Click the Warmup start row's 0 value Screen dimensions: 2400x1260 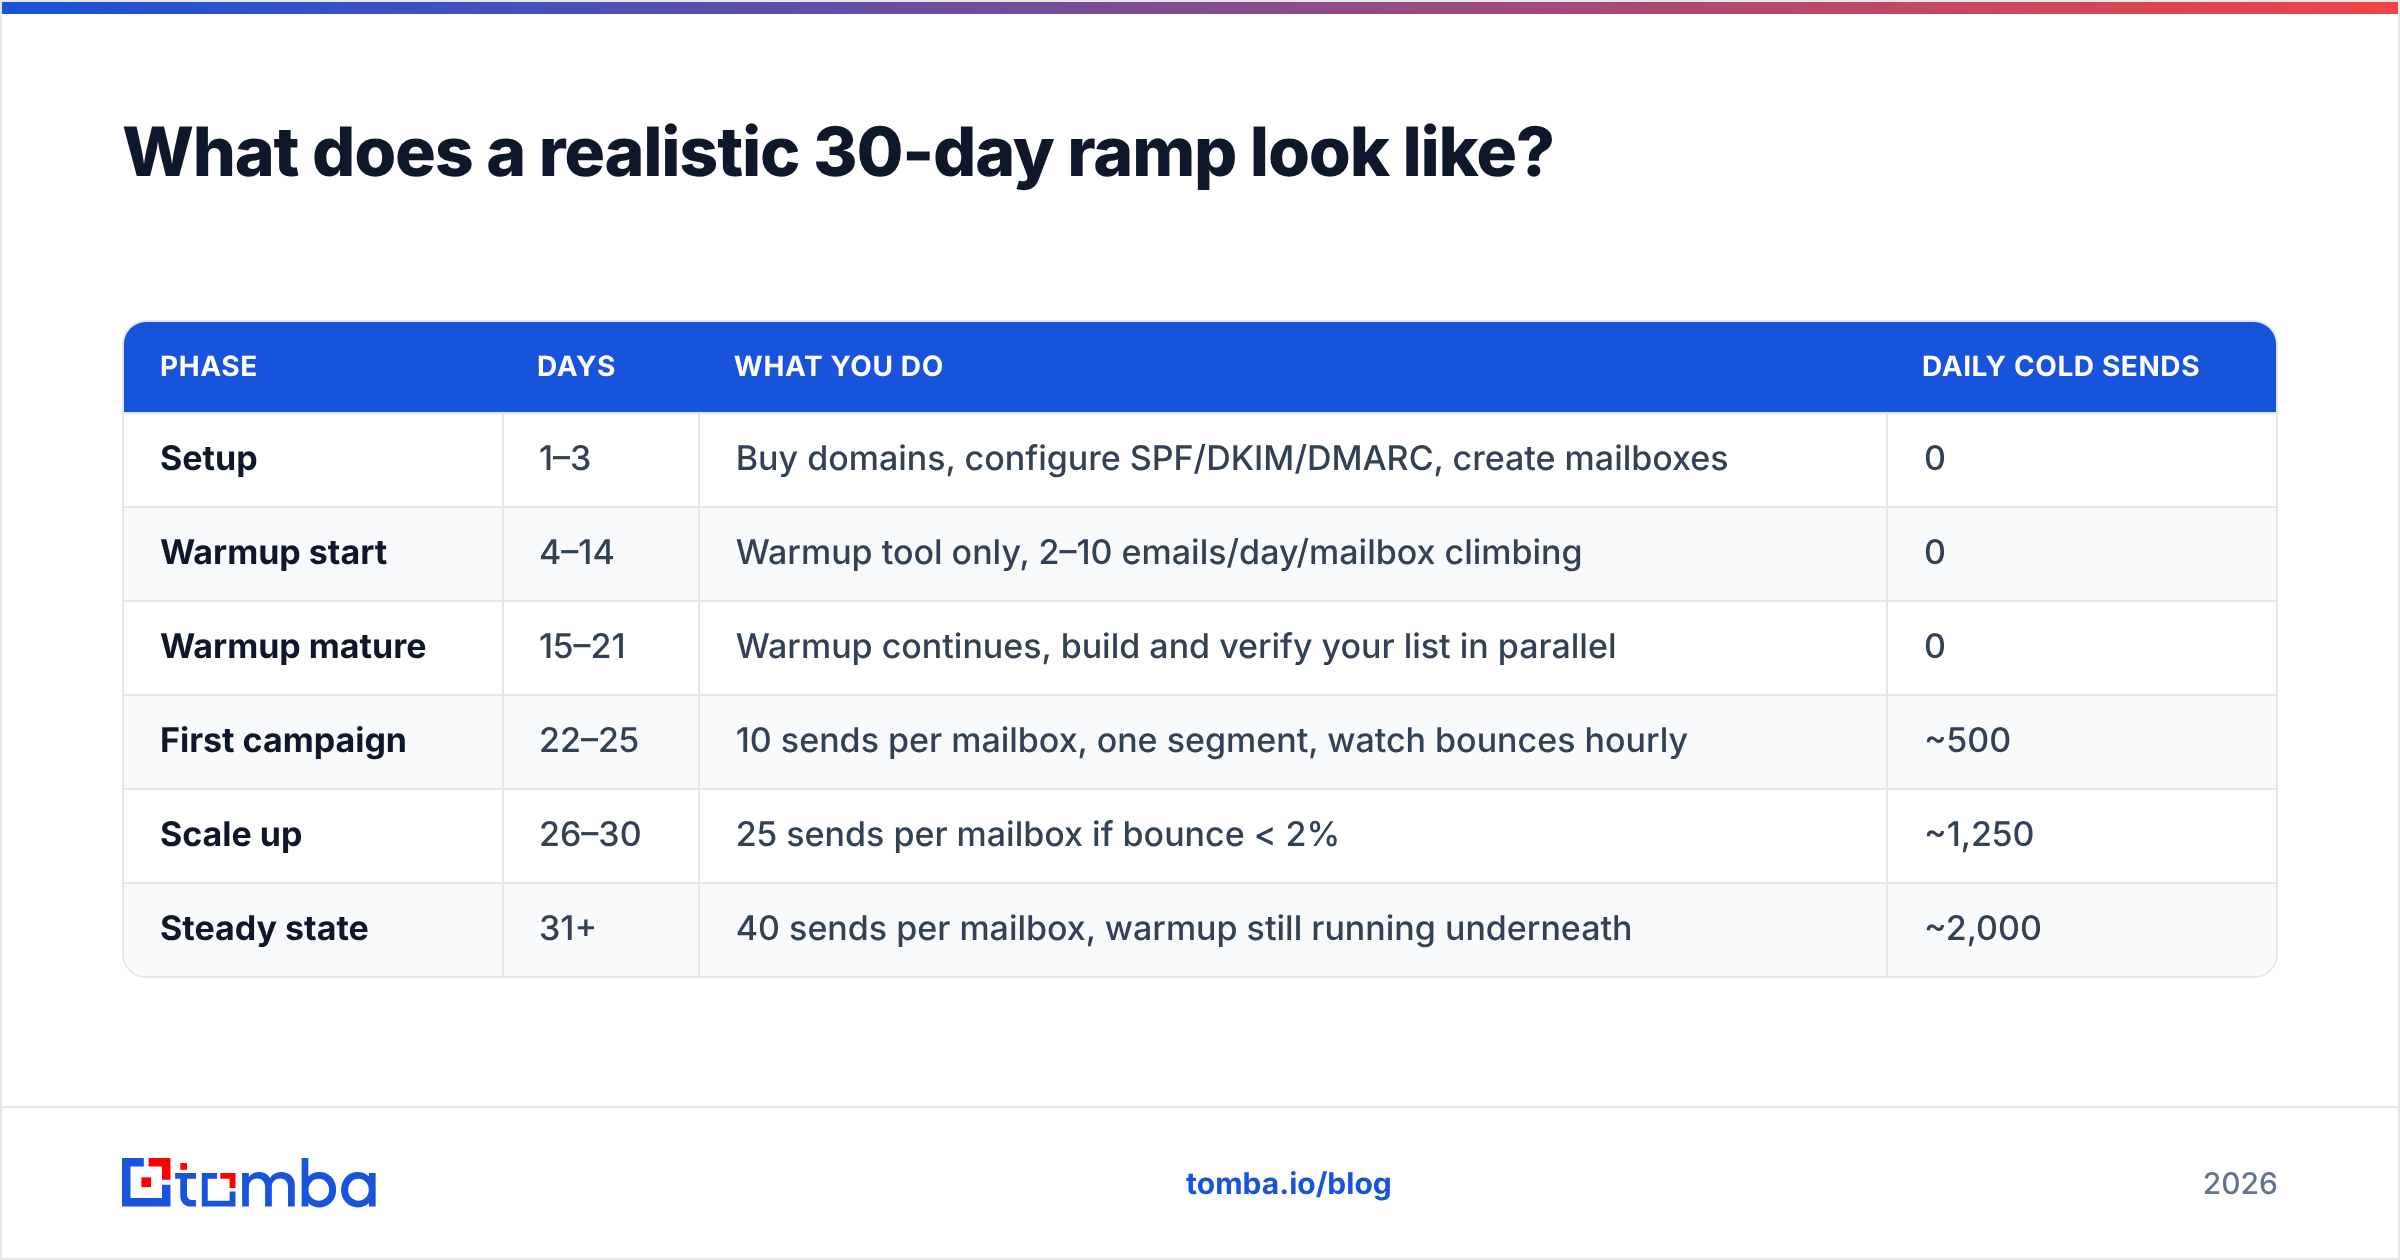(1935, 552)
